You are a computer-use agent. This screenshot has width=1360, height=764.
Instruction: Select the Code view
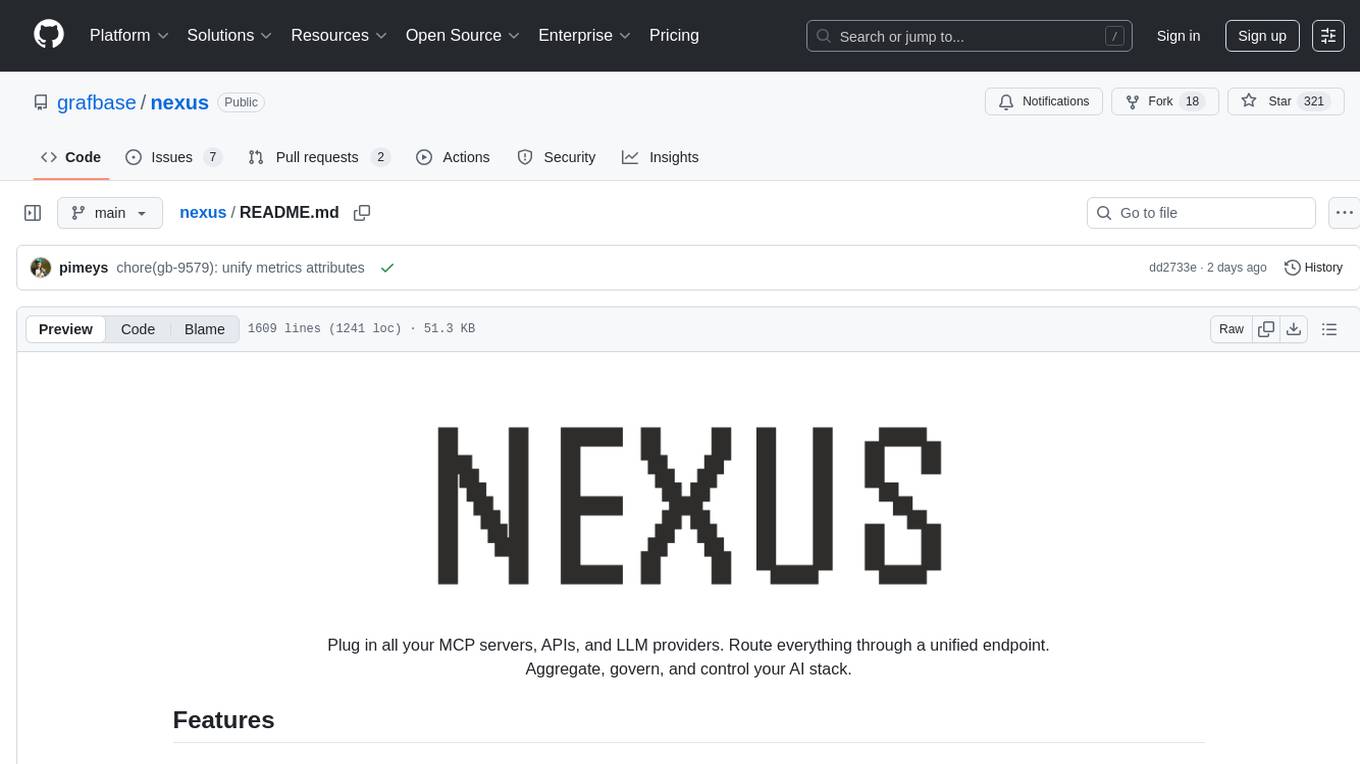(138, 329)
